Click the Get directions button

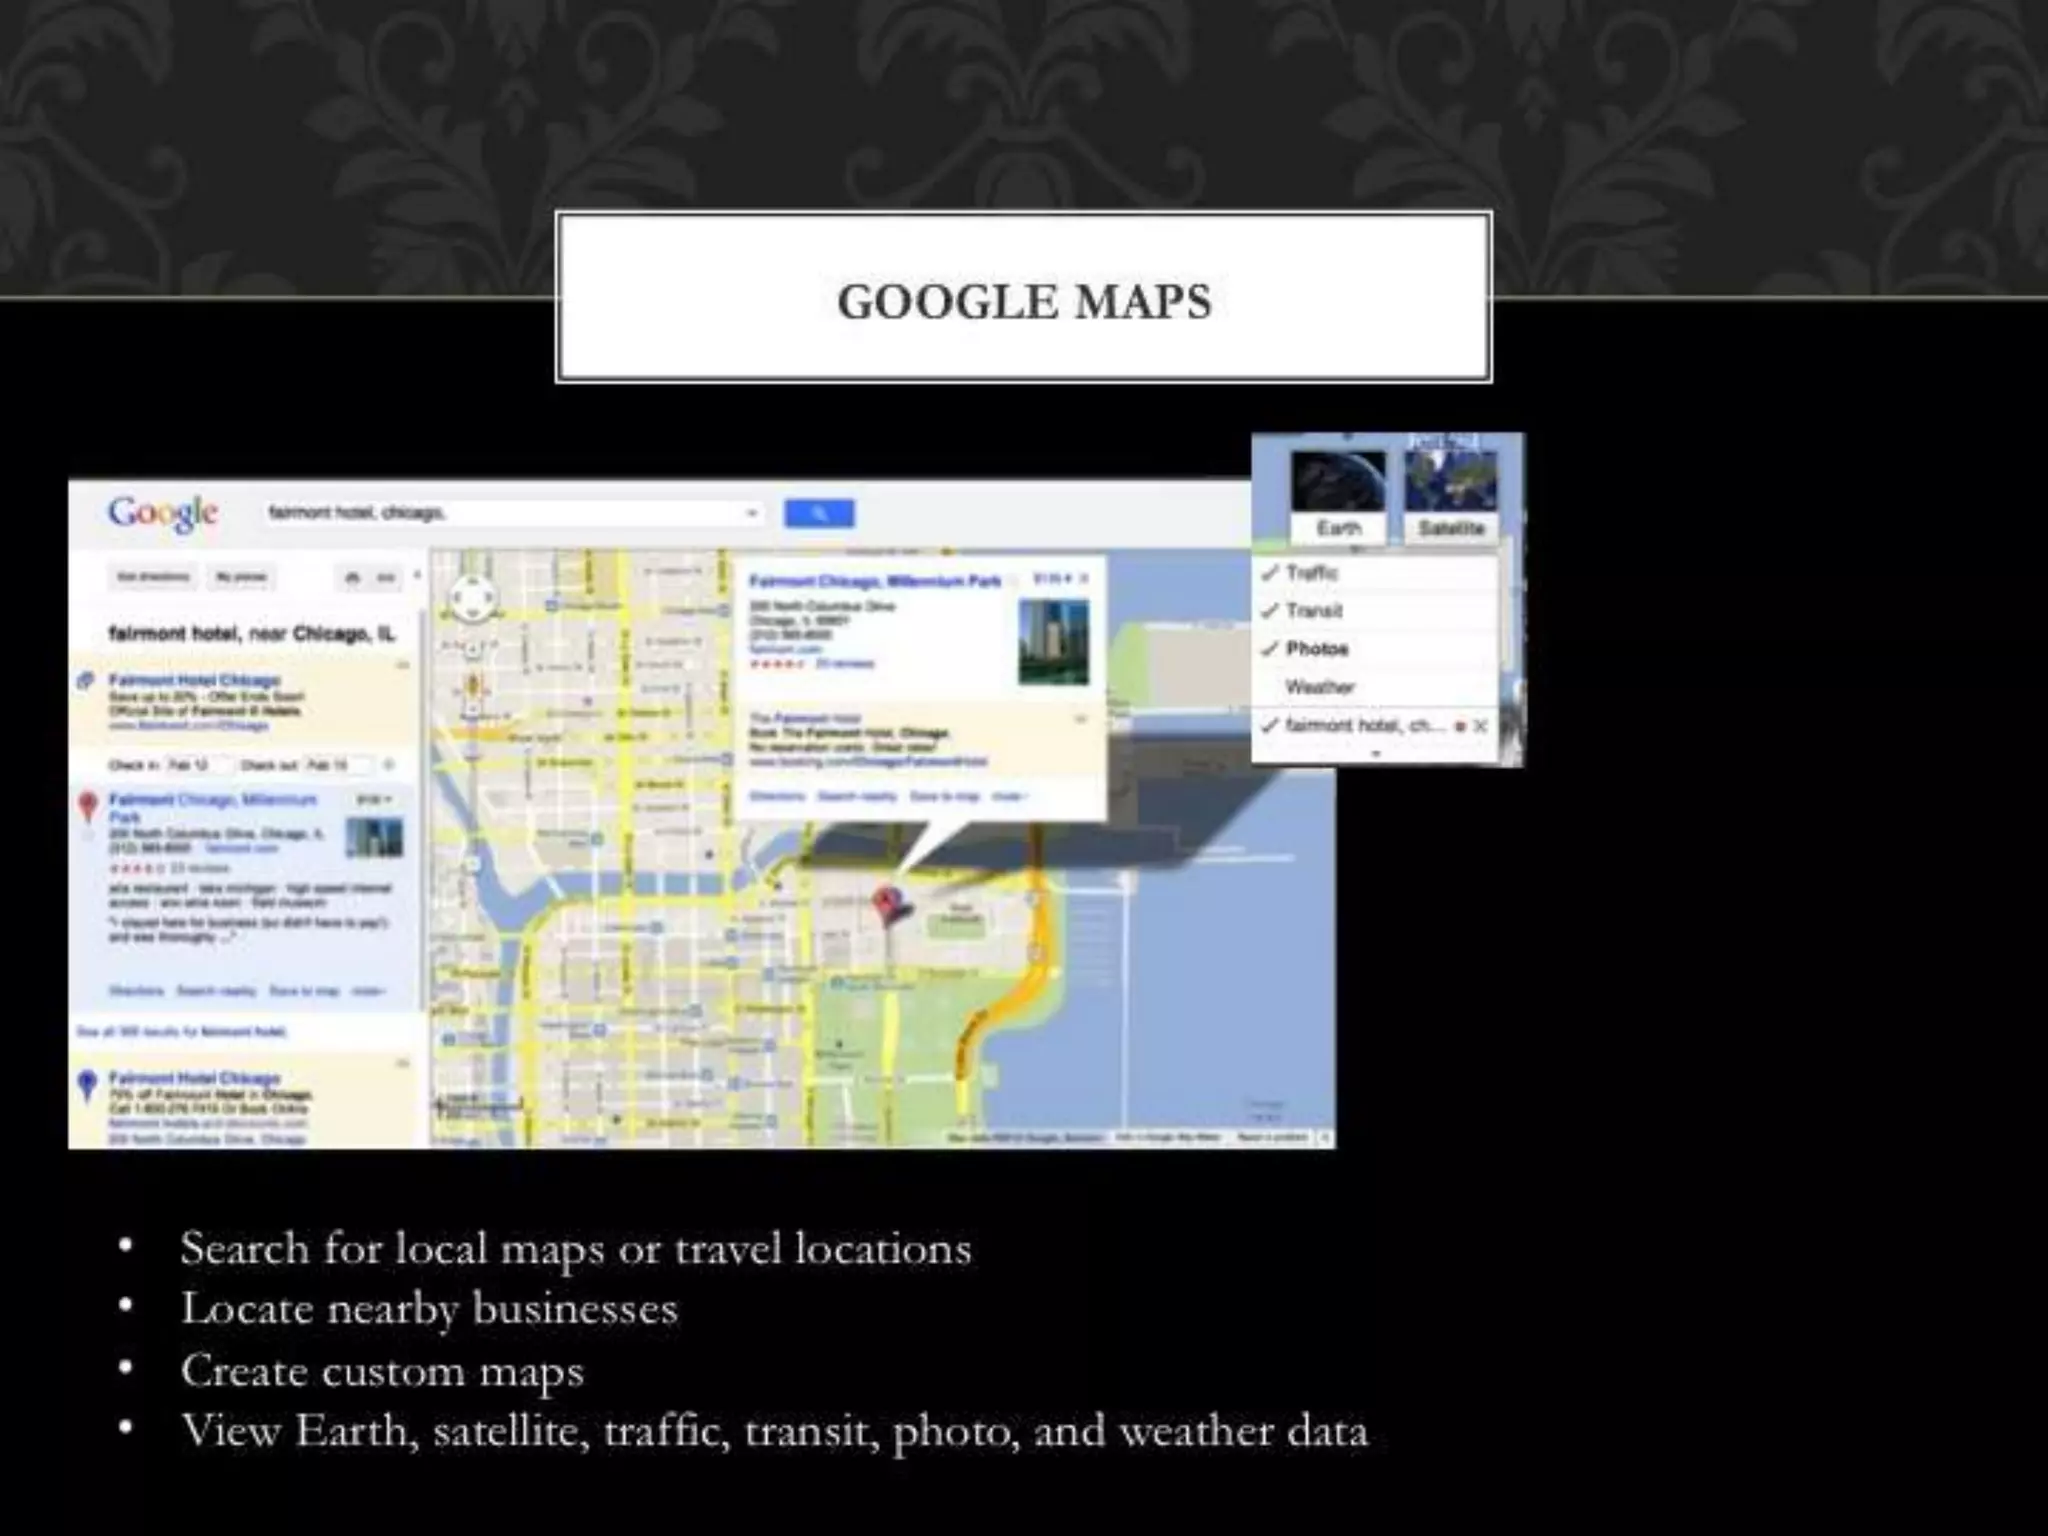(x=152, y=577)
